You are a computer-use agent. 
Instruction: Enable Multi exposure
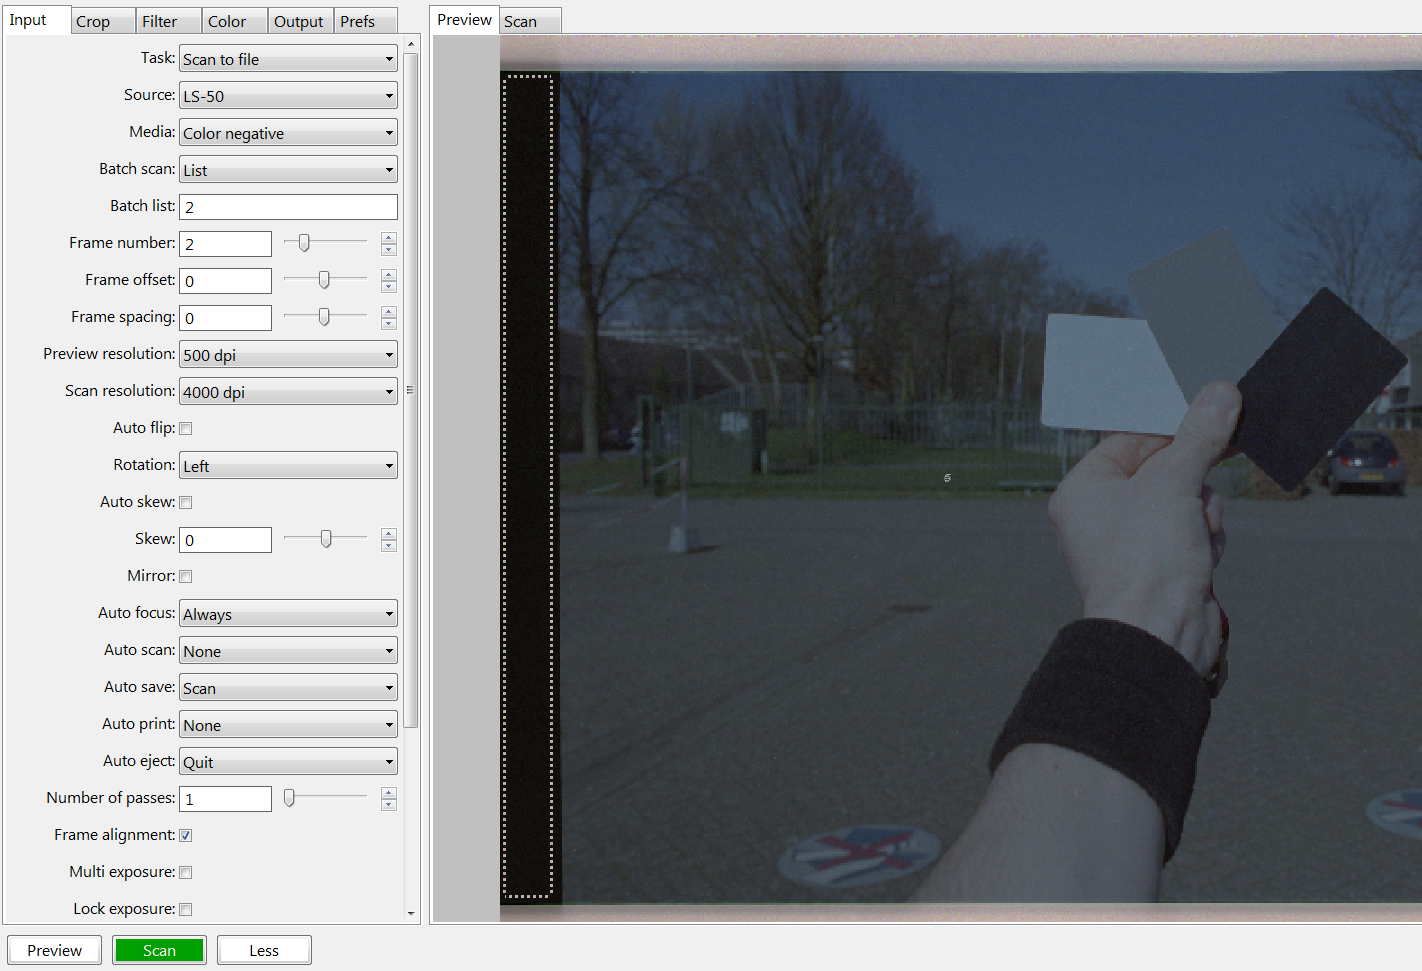point(185,872)
